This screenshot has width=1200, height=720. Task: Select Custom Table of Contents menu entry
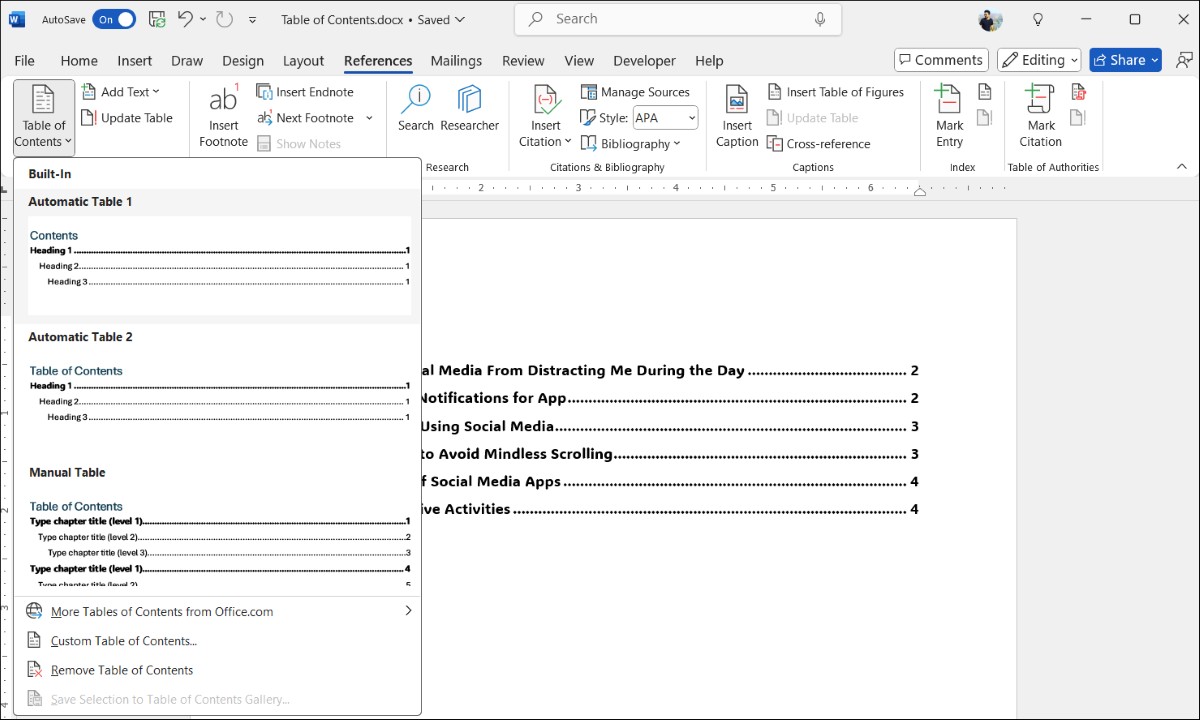click(218, 641)
